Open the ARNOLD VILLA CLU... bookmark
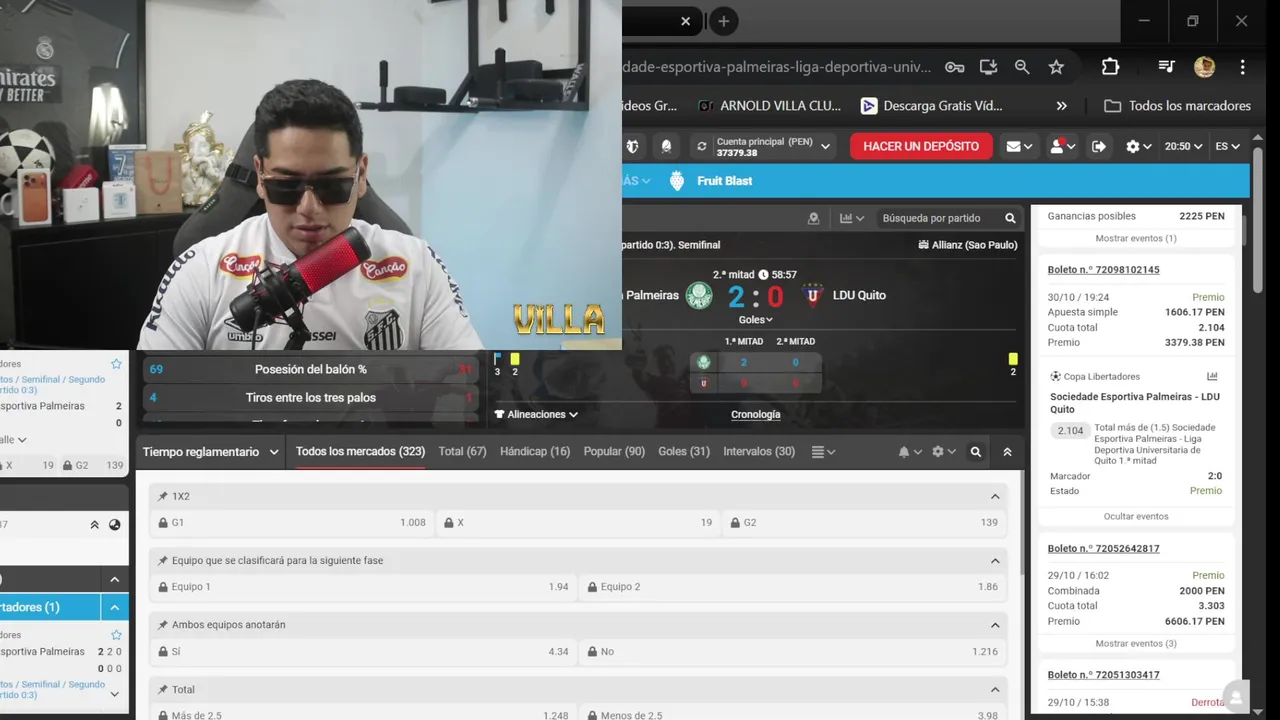 tap(769, 106)
